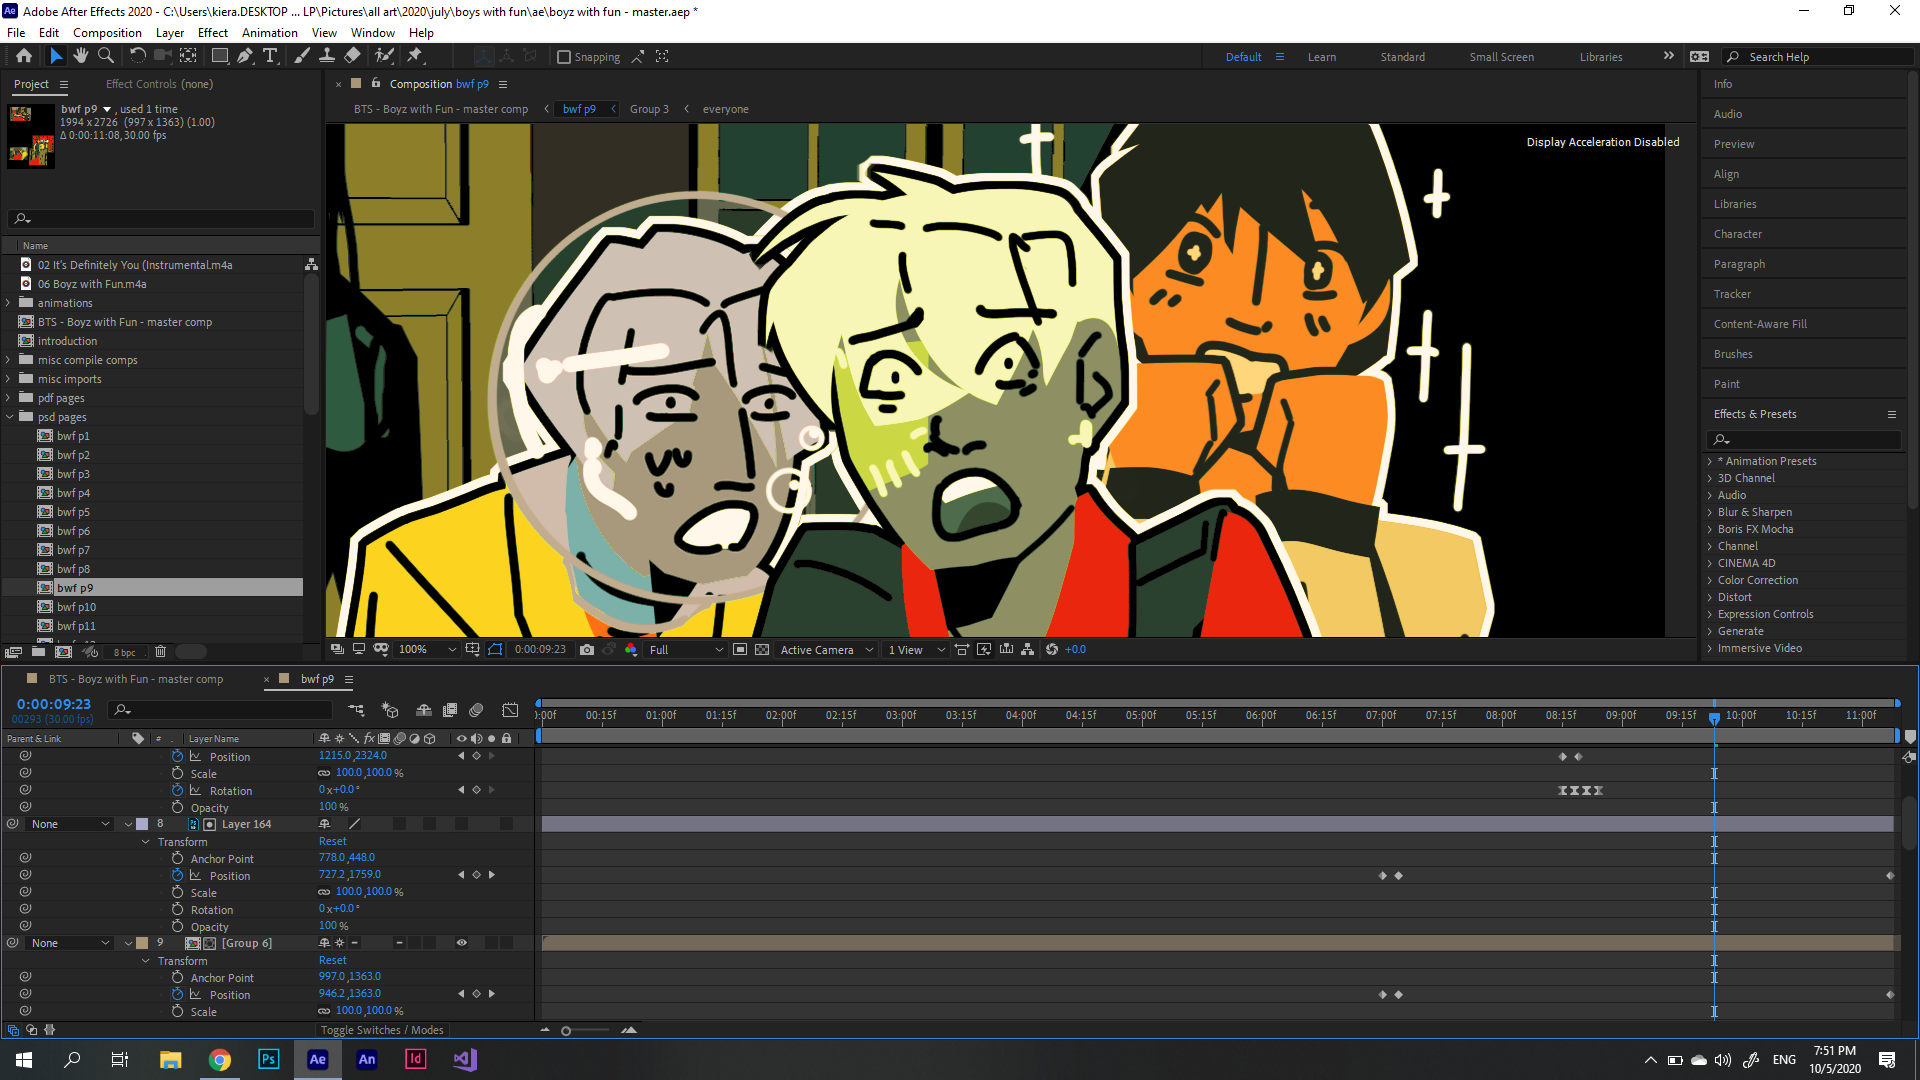
Task: Open the magnification 100% dropdown
Action: [427, 650]
